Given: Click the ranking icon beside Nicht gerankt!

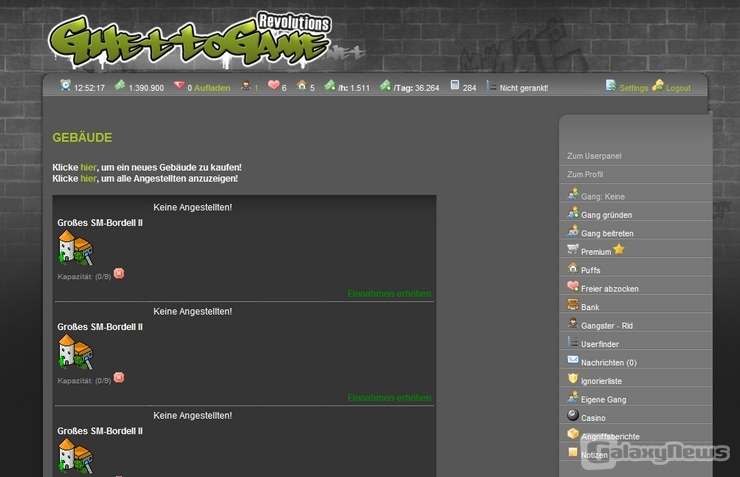Looking at the screenshot, I should [491, 85].
